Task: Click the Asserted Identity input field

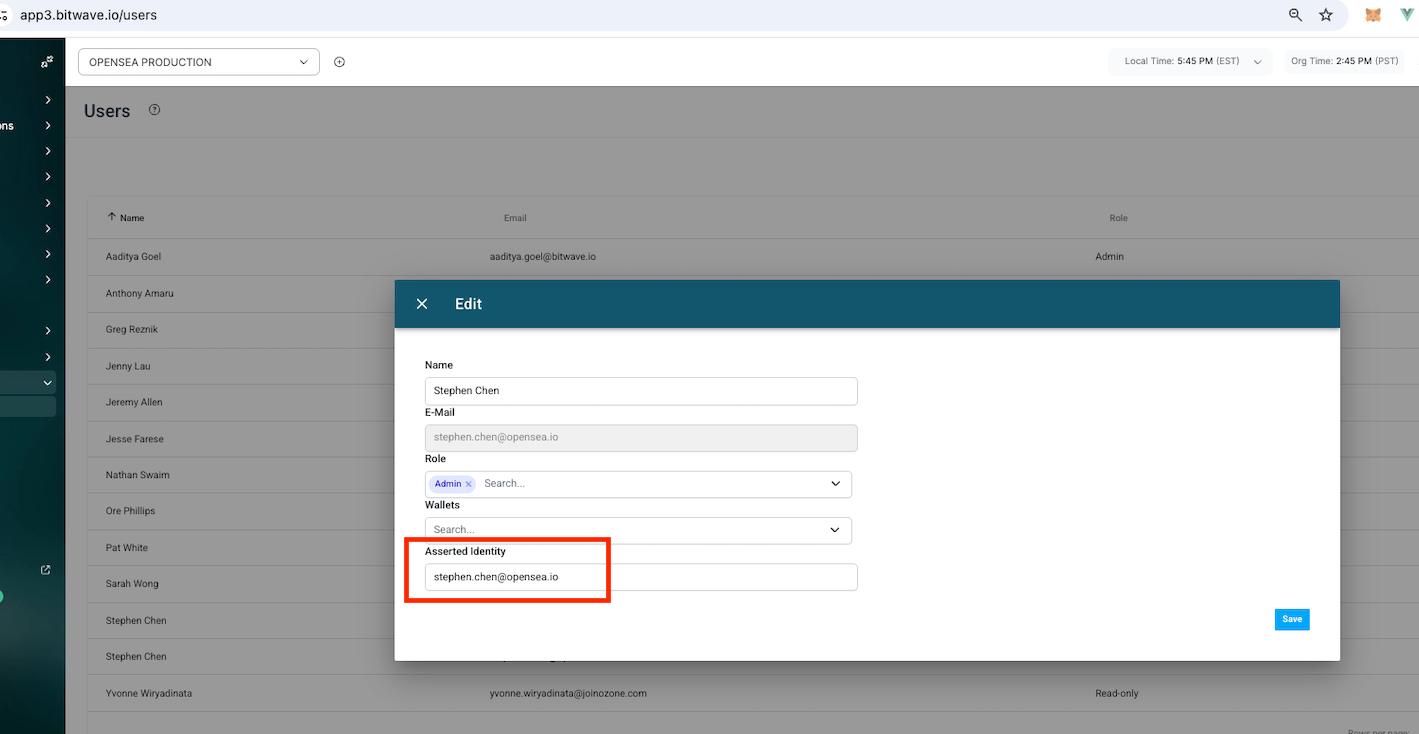Action: click(641, 577)
